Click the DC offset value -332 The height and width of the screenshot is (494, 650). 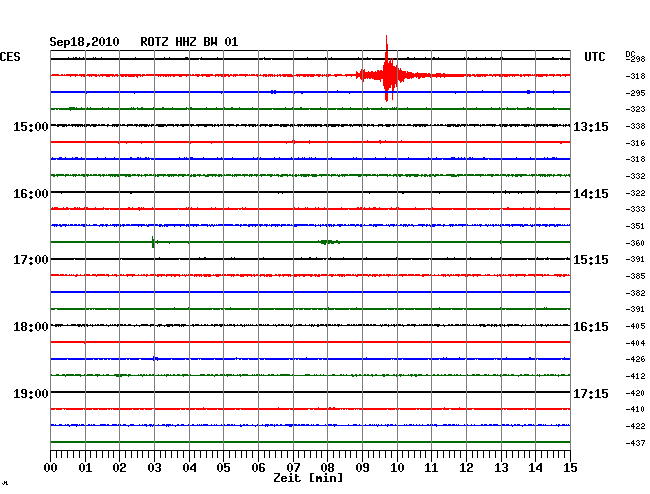[x=635, y=176]
